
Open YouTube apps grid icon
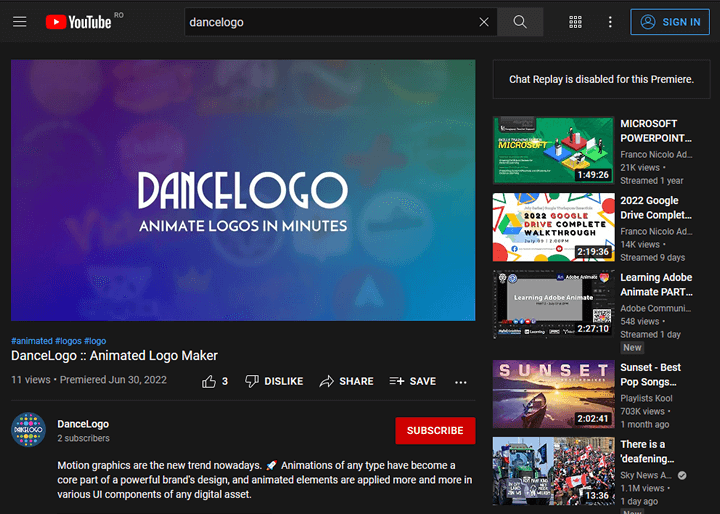pos(575,22)
